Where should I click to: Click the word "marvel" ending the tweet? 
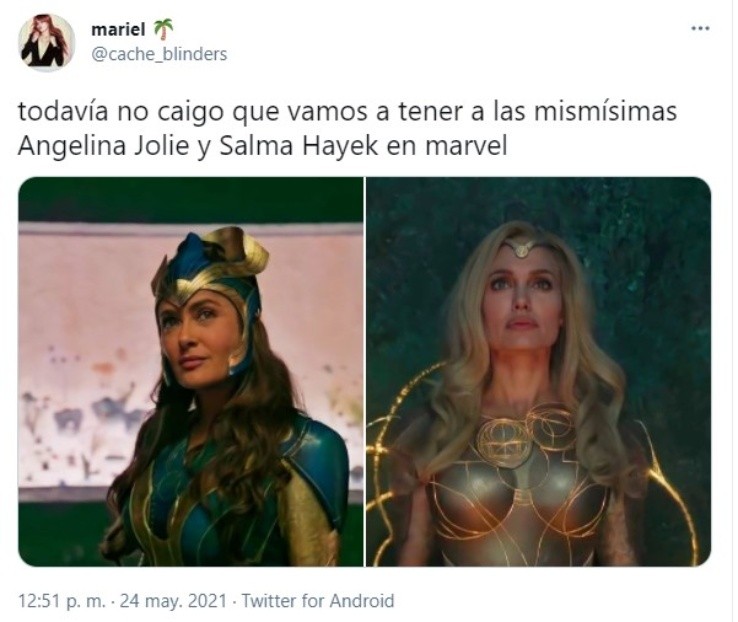tap(466, 146)
